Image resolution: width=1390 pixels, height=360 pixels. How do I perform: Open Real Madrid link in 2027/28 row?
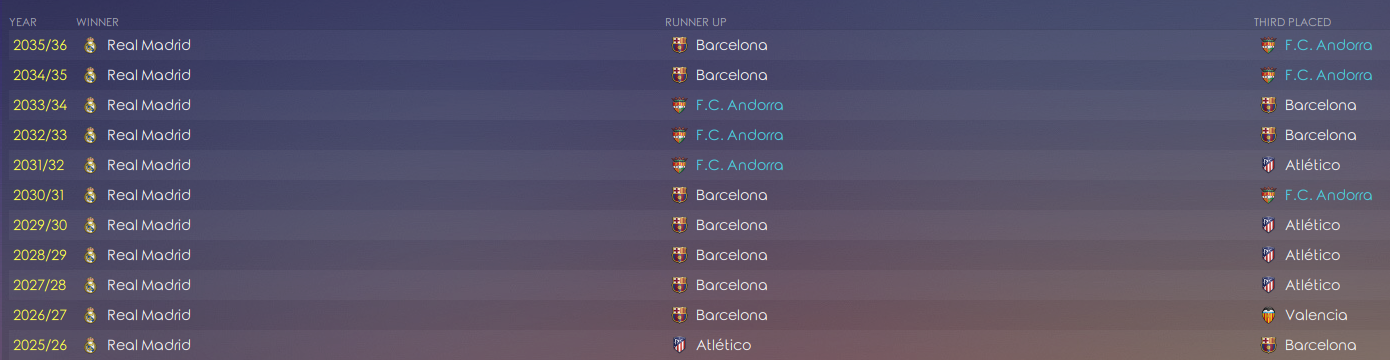tap(149, 285)
